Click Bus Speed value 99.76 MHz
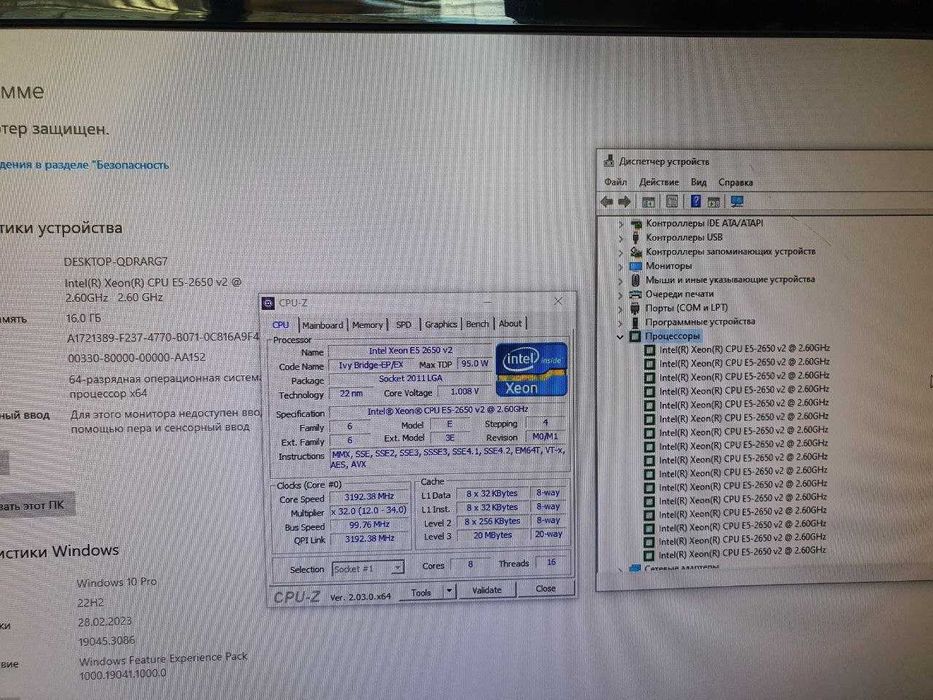Image resolution: width=933 pixels, height=700 pixels. [x=369, y=525]
